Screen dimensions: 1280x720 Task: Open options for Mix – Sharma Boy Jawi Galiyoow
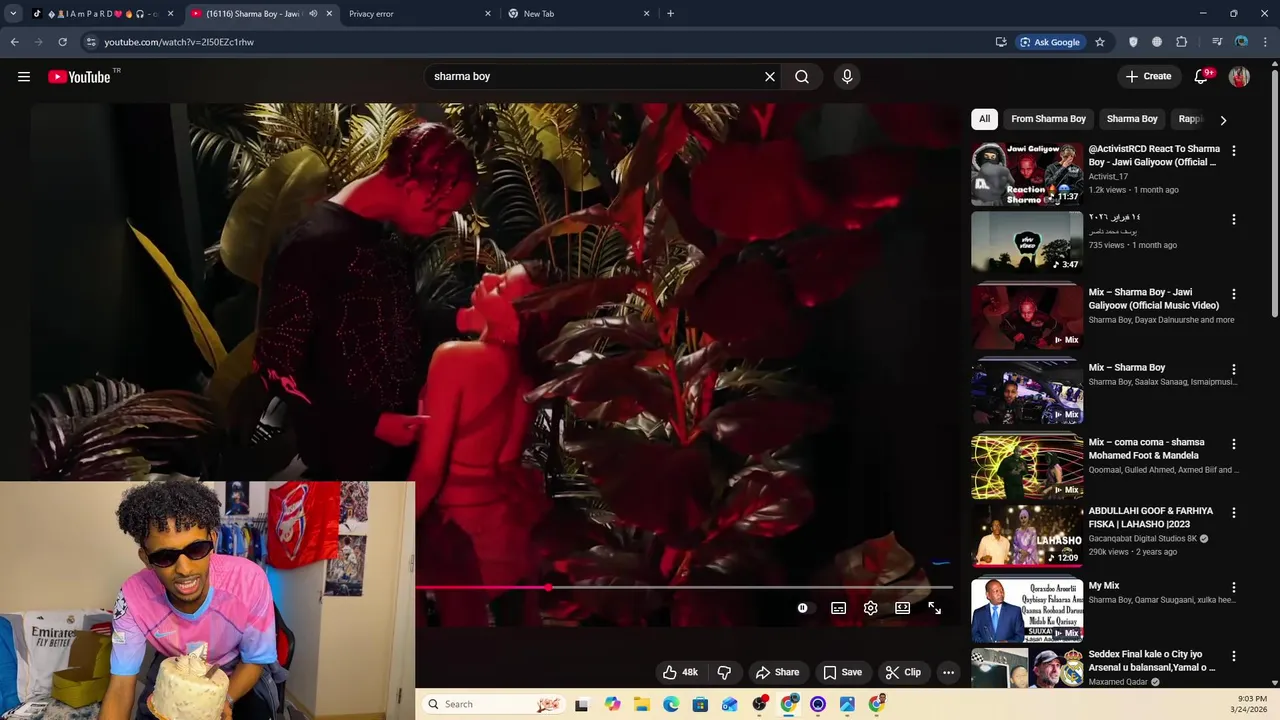point(1234,295)
